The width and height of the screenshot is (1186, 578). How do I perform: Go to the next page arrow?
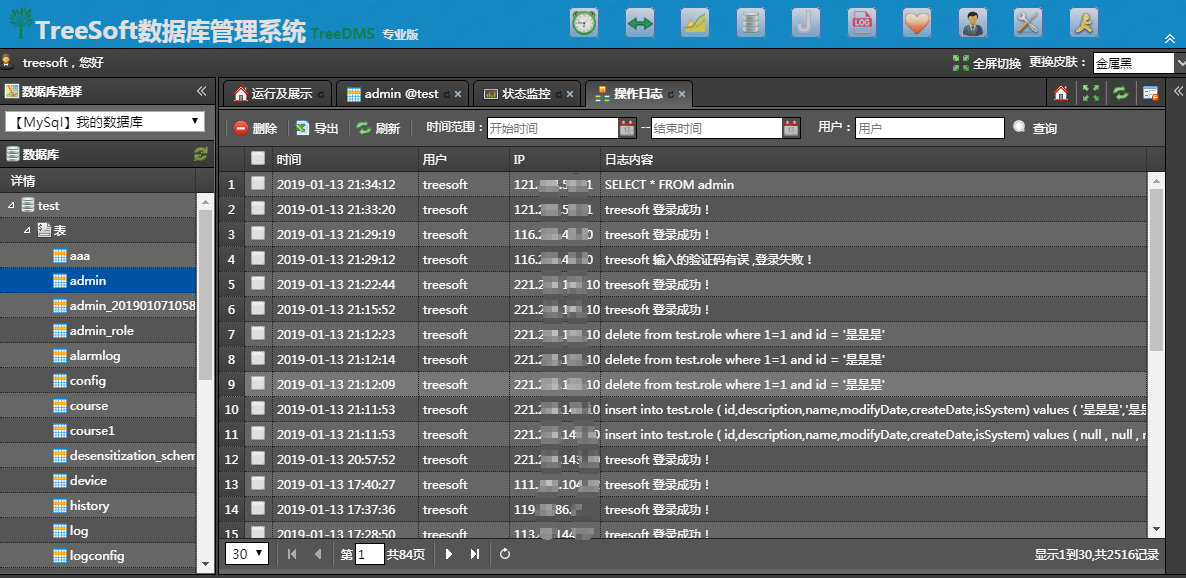point(449,554)
